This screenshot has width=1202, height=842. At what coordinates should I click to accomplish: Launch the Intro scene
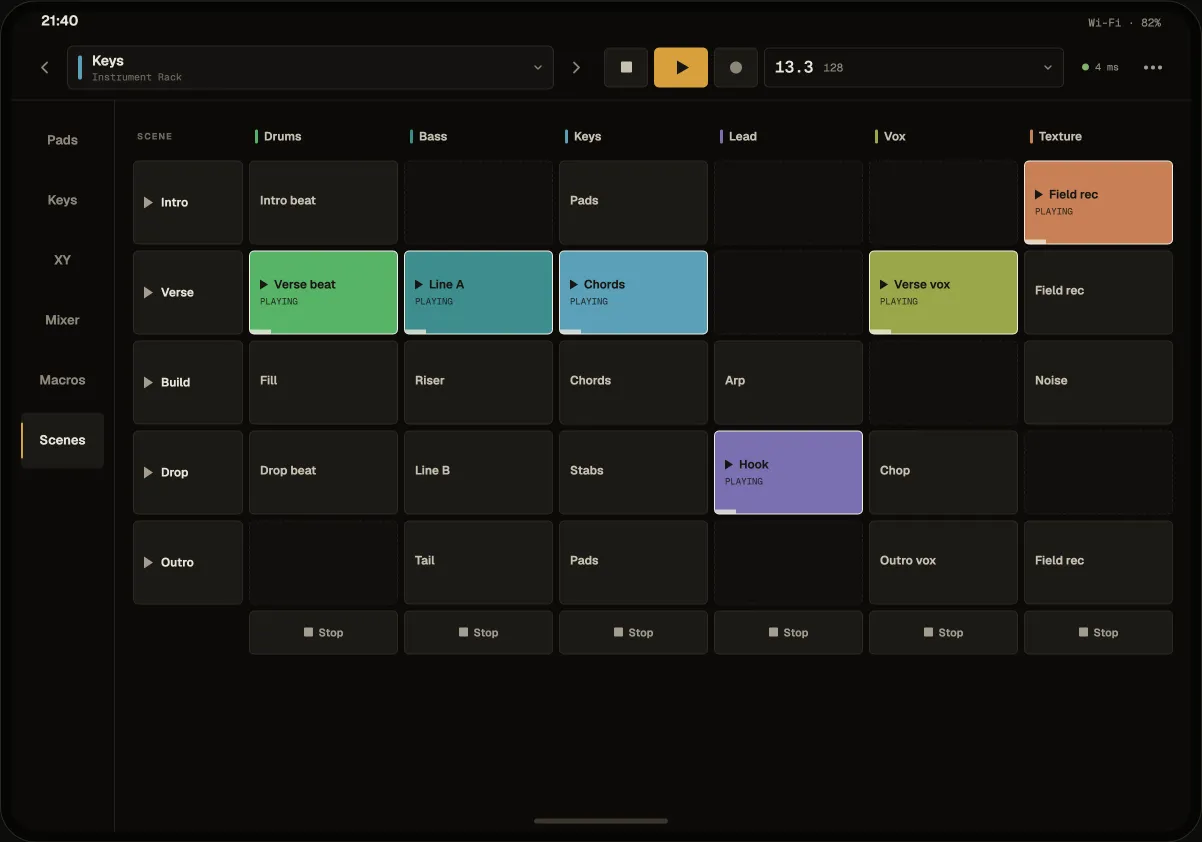click(x=188, y=202)
